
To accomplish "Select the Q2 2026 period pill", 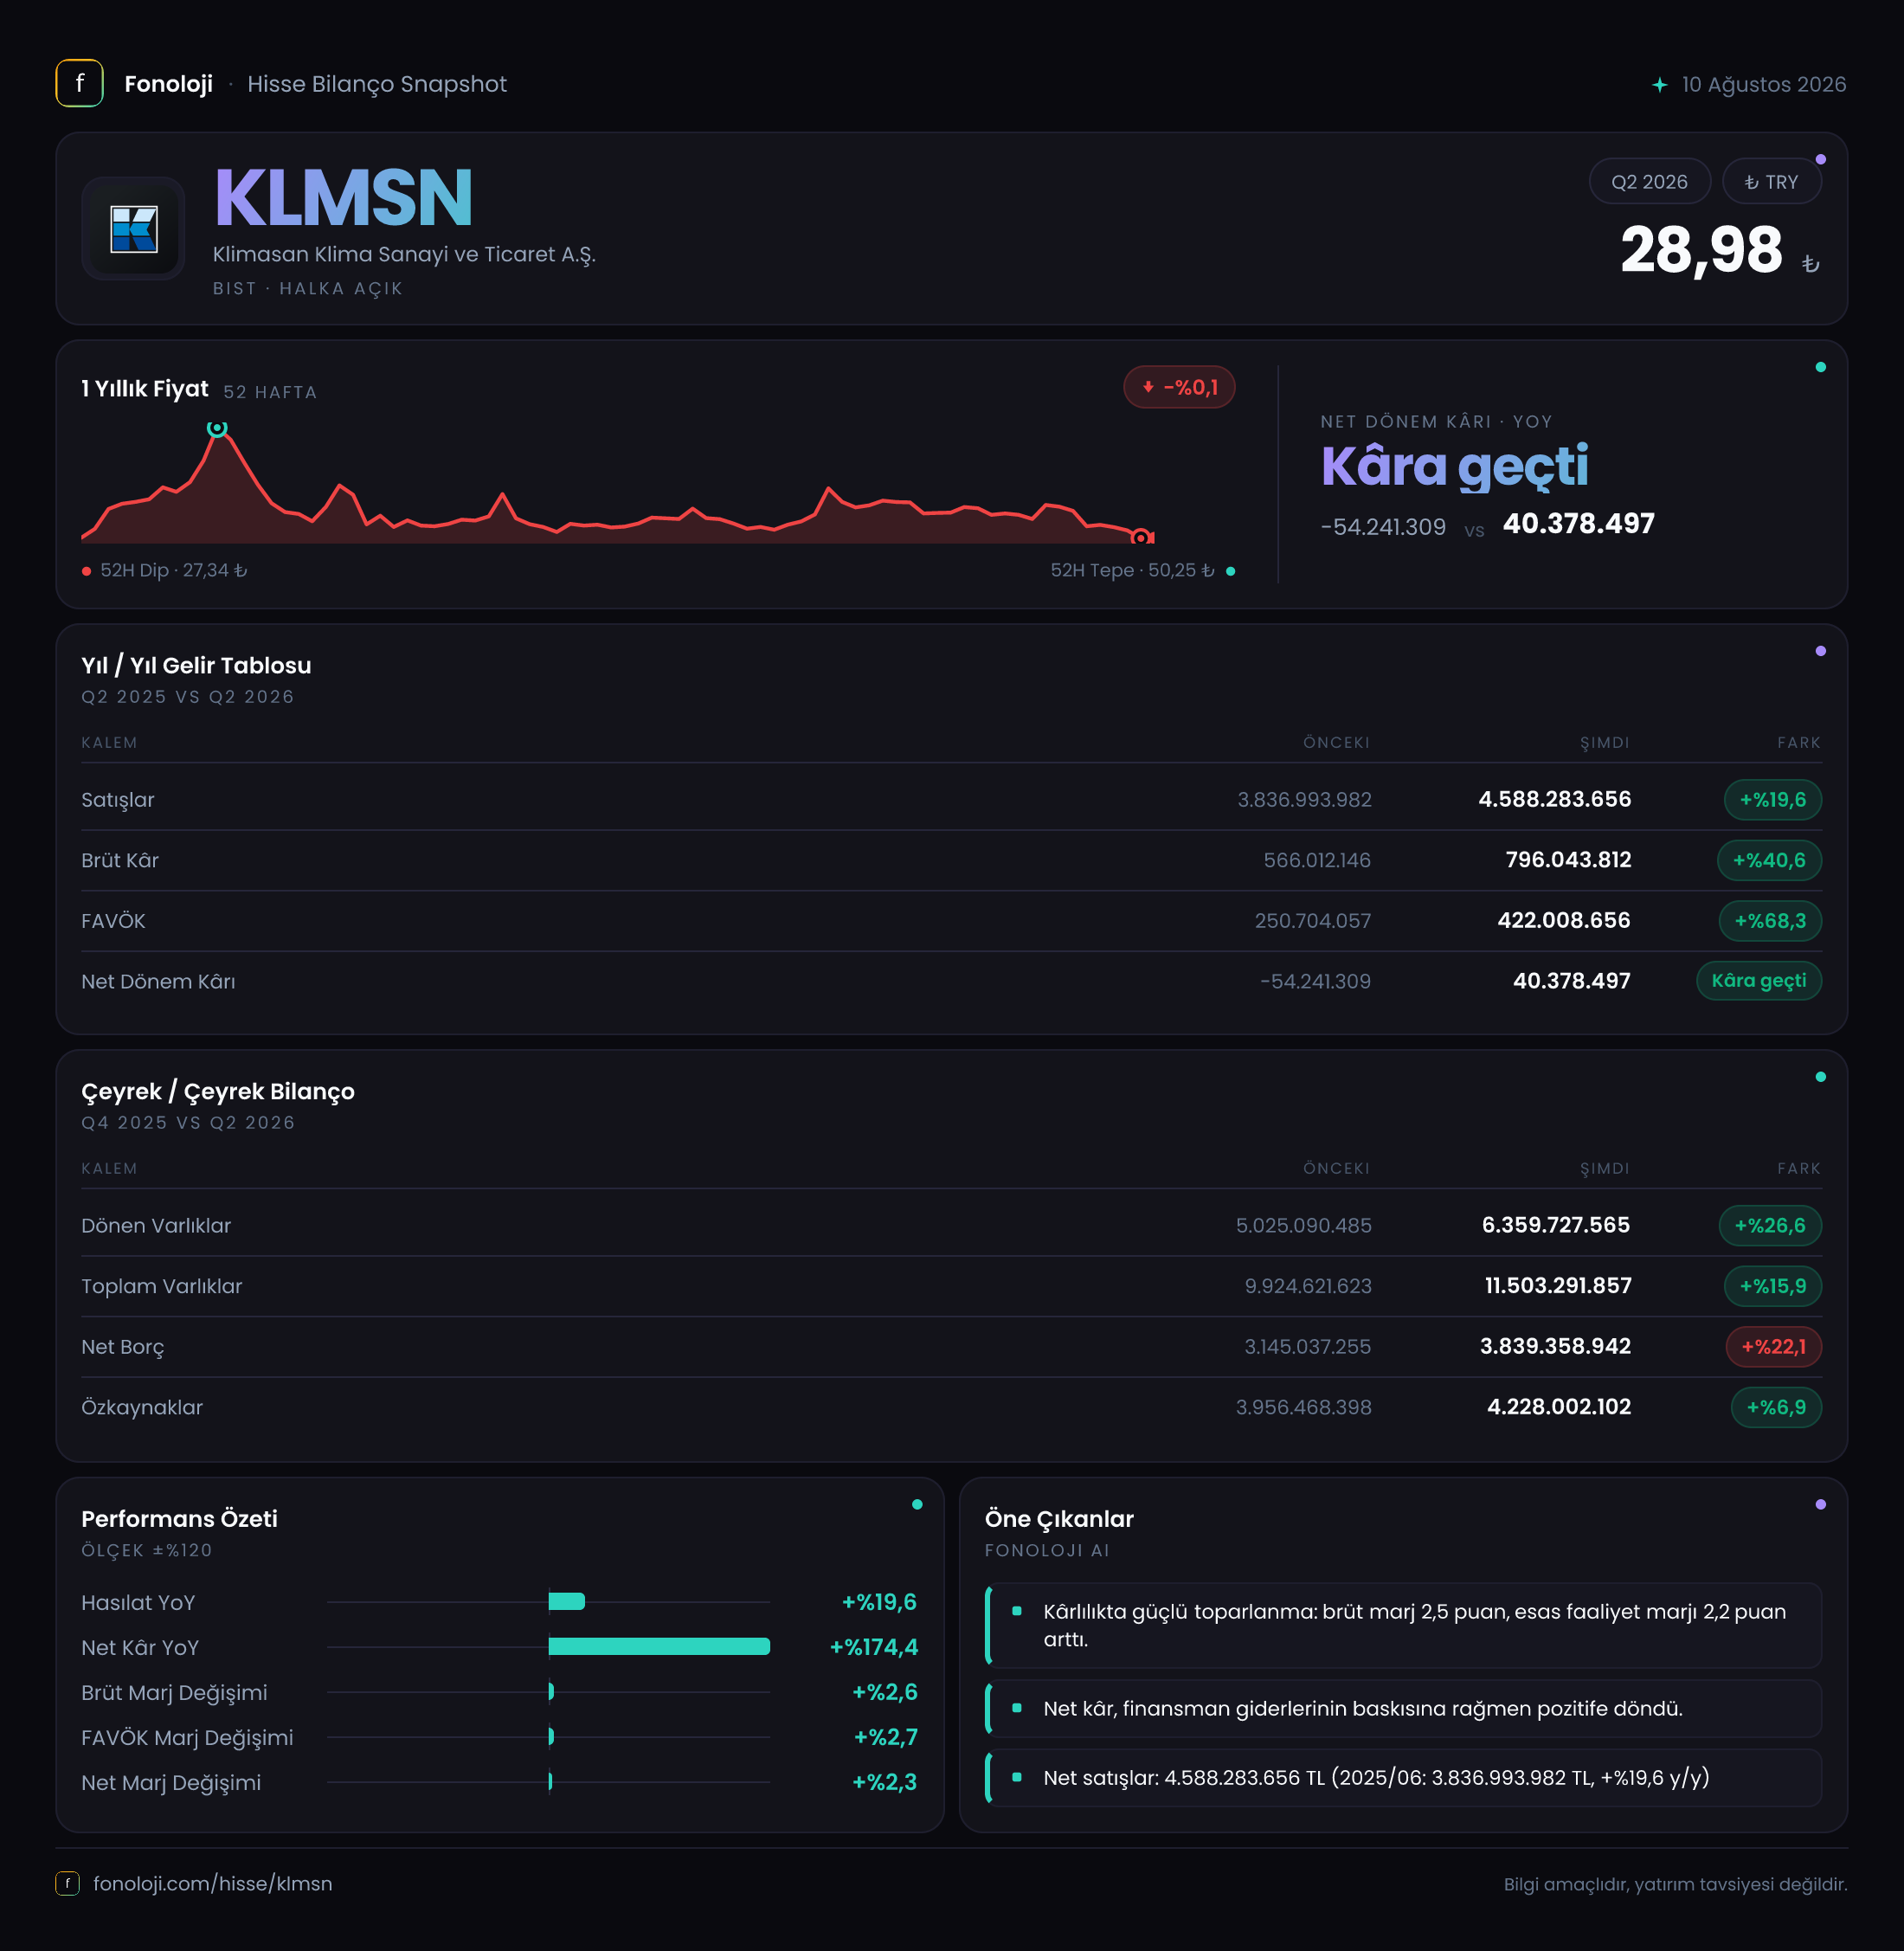I will [x=1649, y=182].
